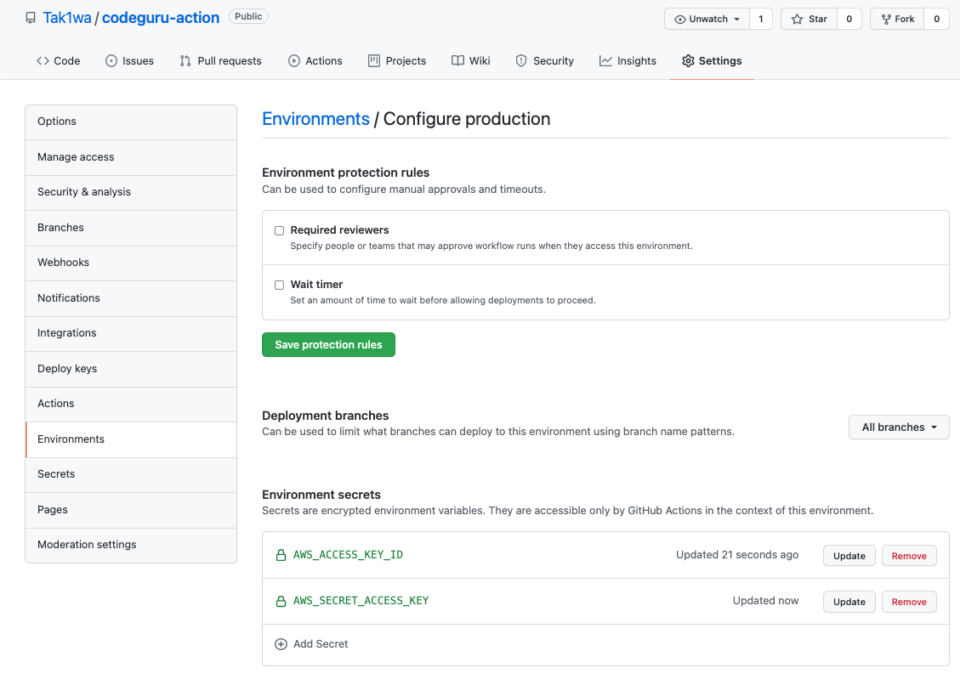The height and width of the screenshot is (685, 960).
Task: Select Secrets in the sidebar
Action: tap(55, 474)
